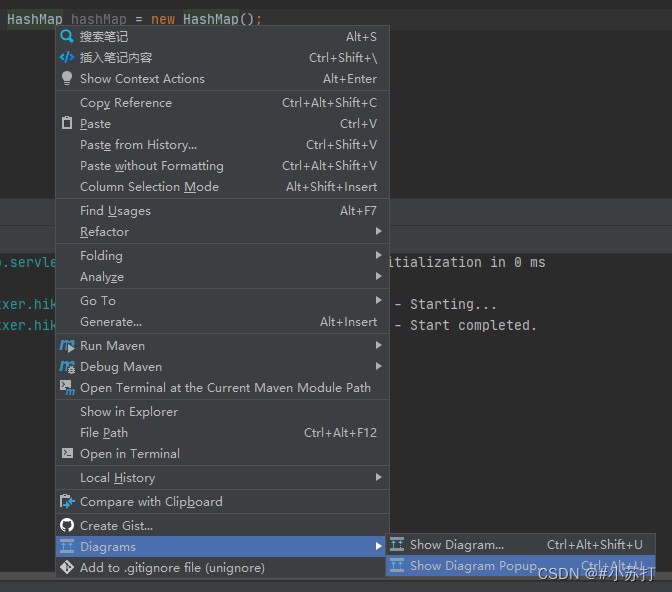Click the '.servle' console text
The height and width of the screenshot is (592, 672).
click(x=28, y=262)
